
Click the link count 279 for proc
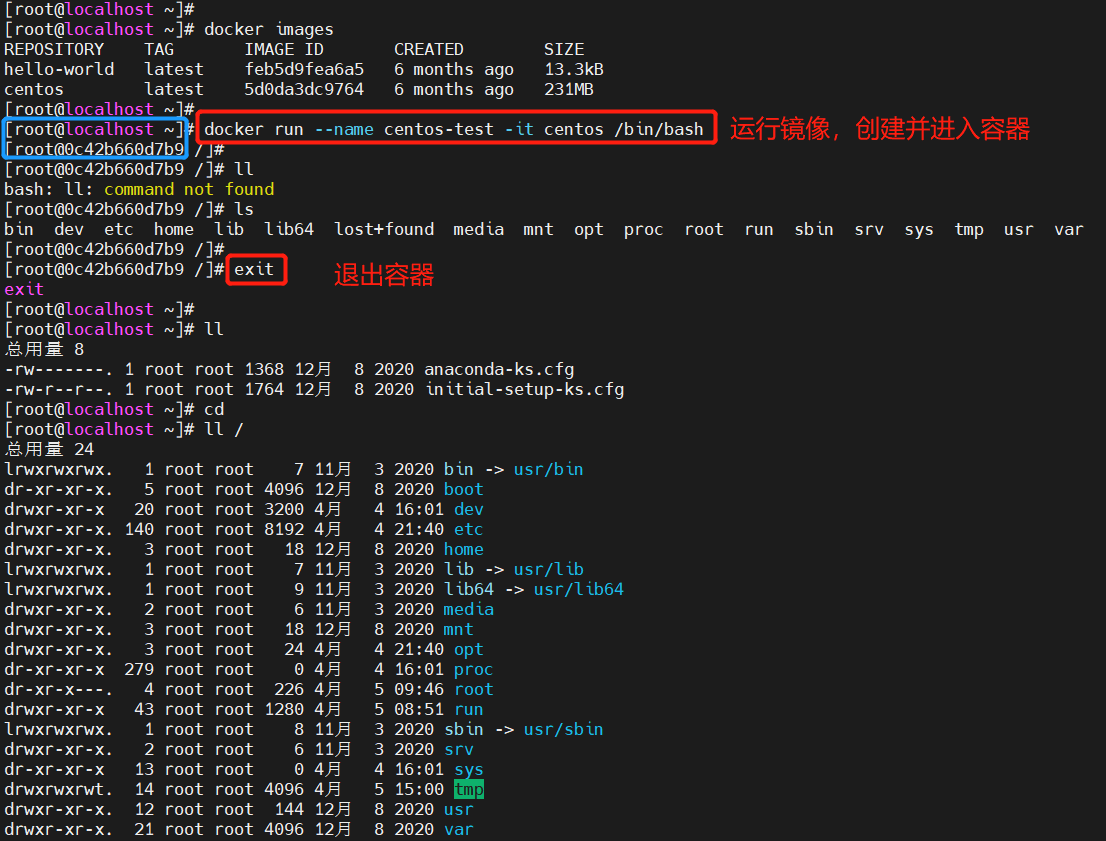139,670
